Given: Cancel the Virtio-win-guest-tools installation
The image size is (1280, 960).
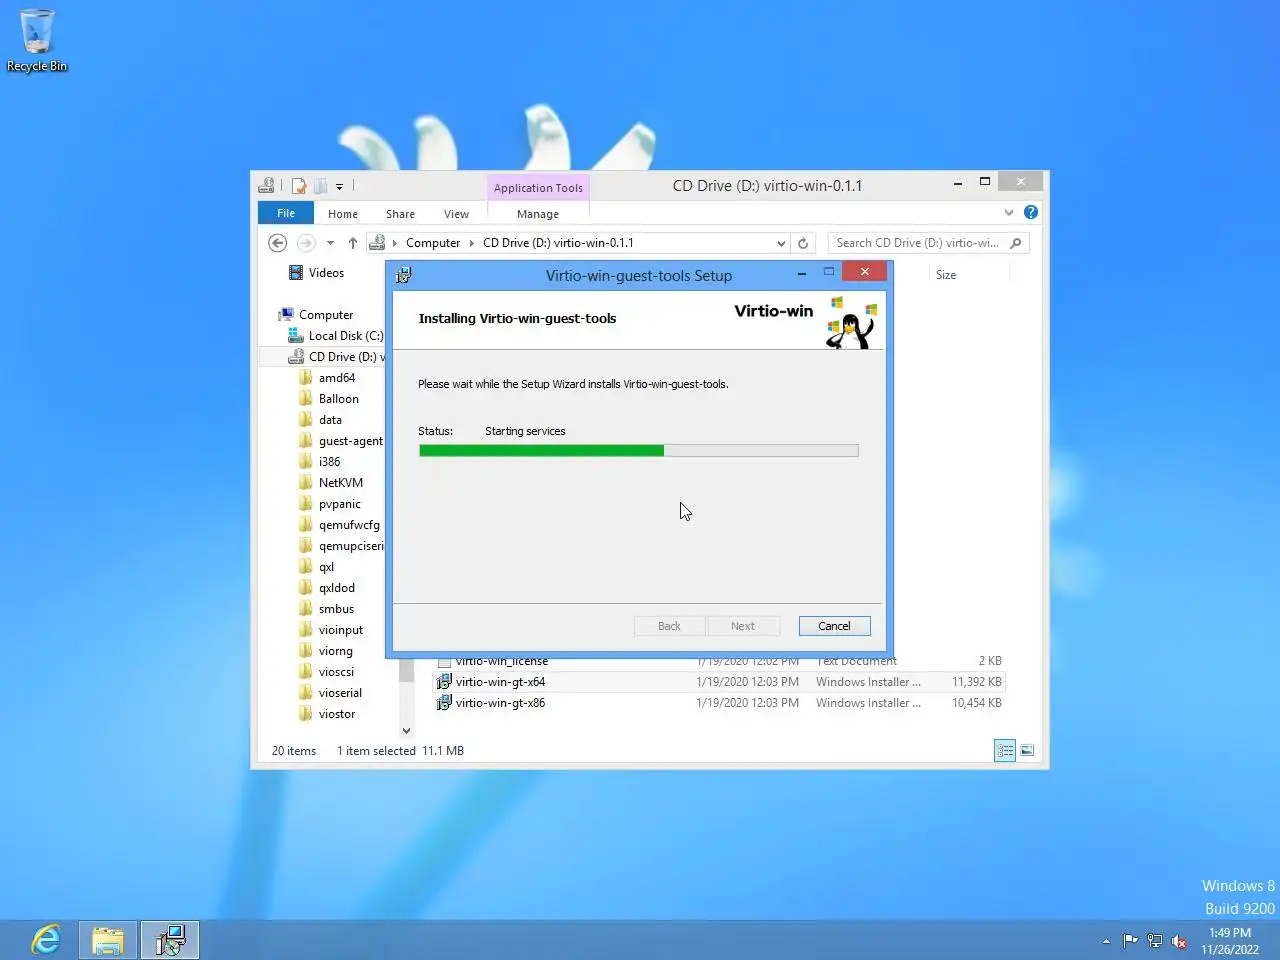Looking at the screenshot, I should pos(834,626).
